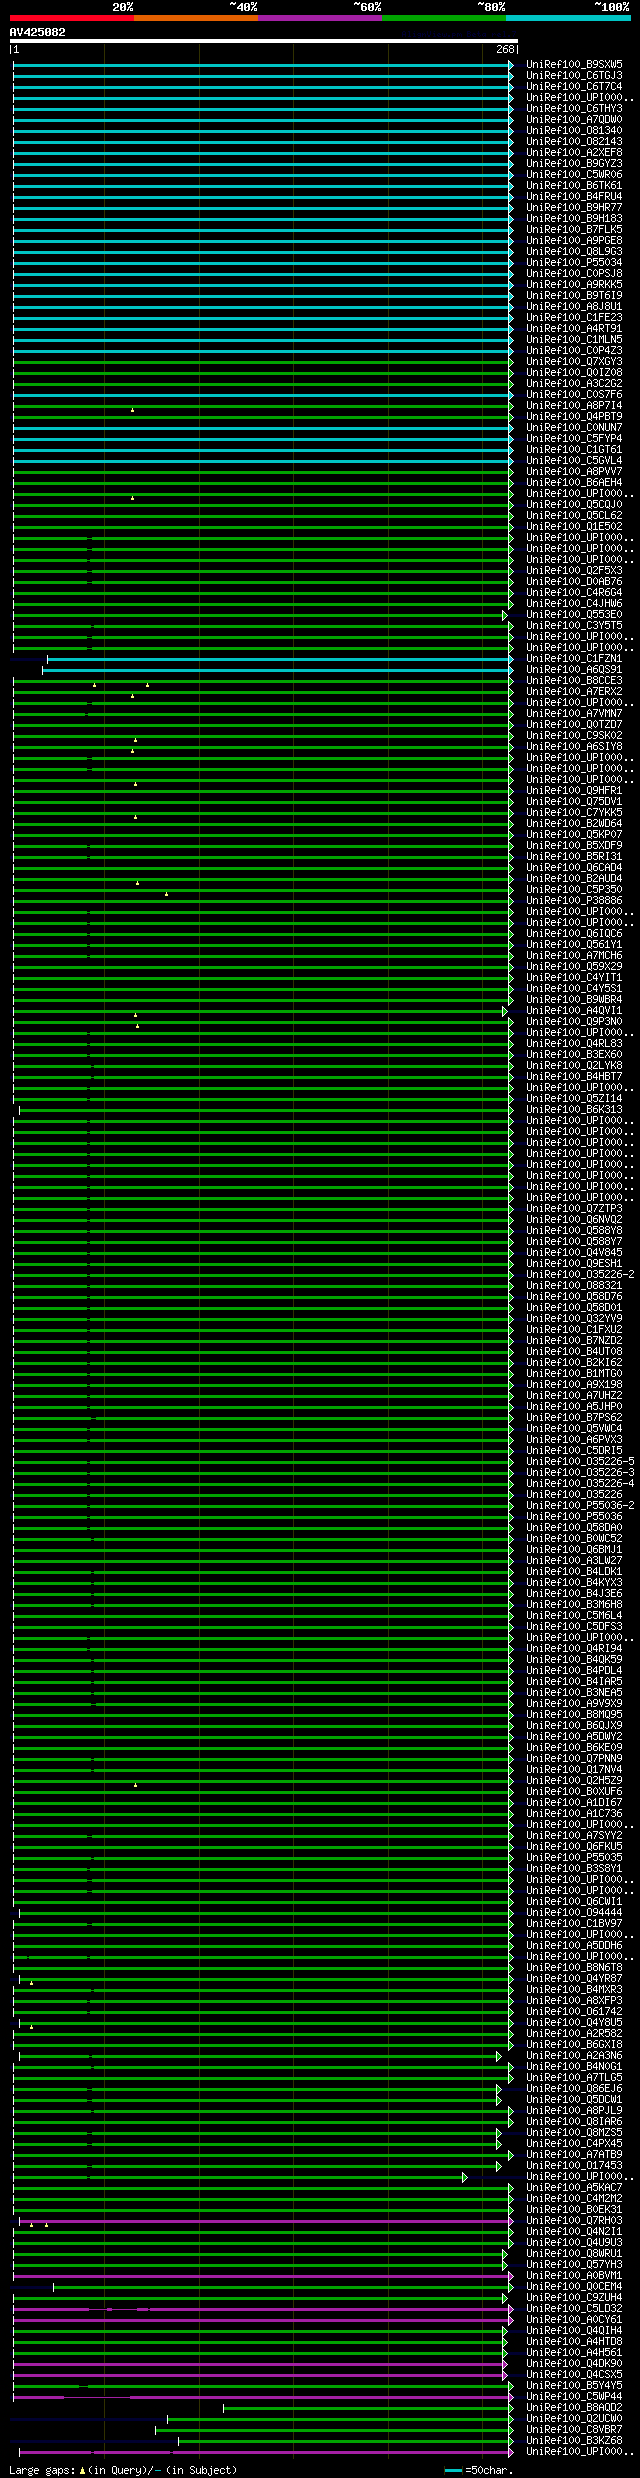Select label UniRef100_P55036-2

pos(580,1506)
